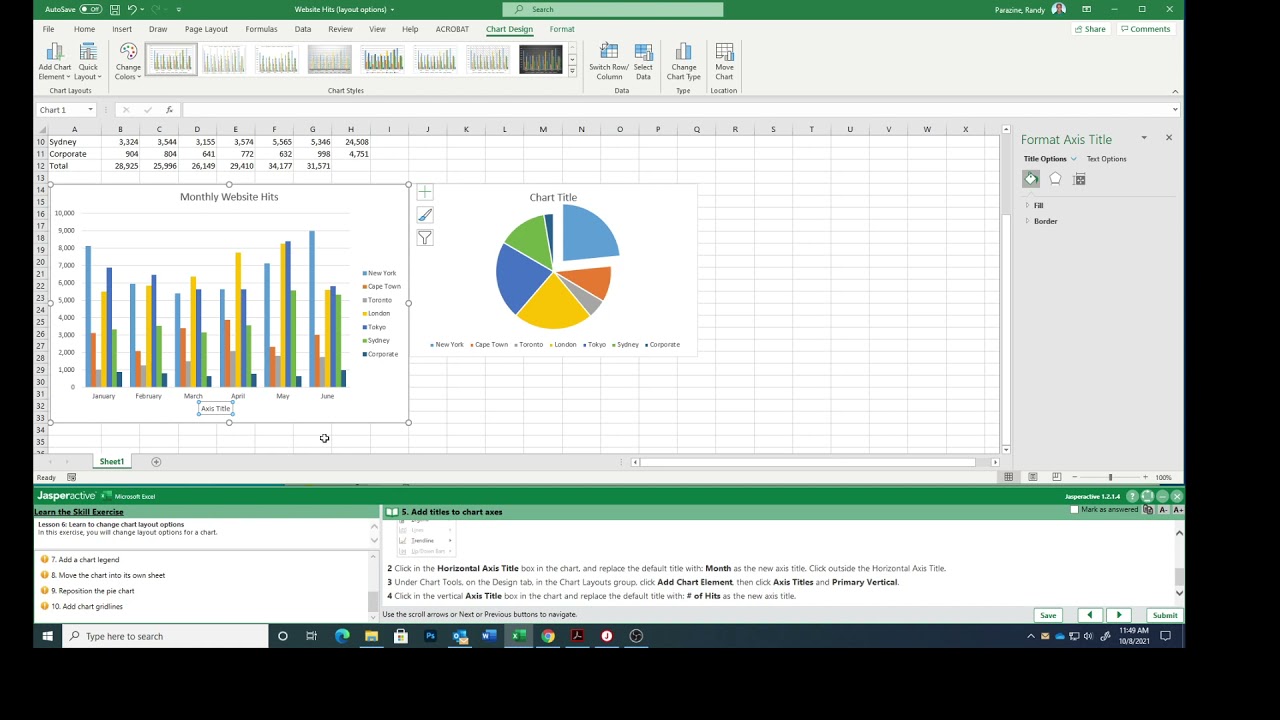The width and height of the screenshot is (1280, 720).
Task: Close the Format Axis Title pane
Action: [1168, 138]
